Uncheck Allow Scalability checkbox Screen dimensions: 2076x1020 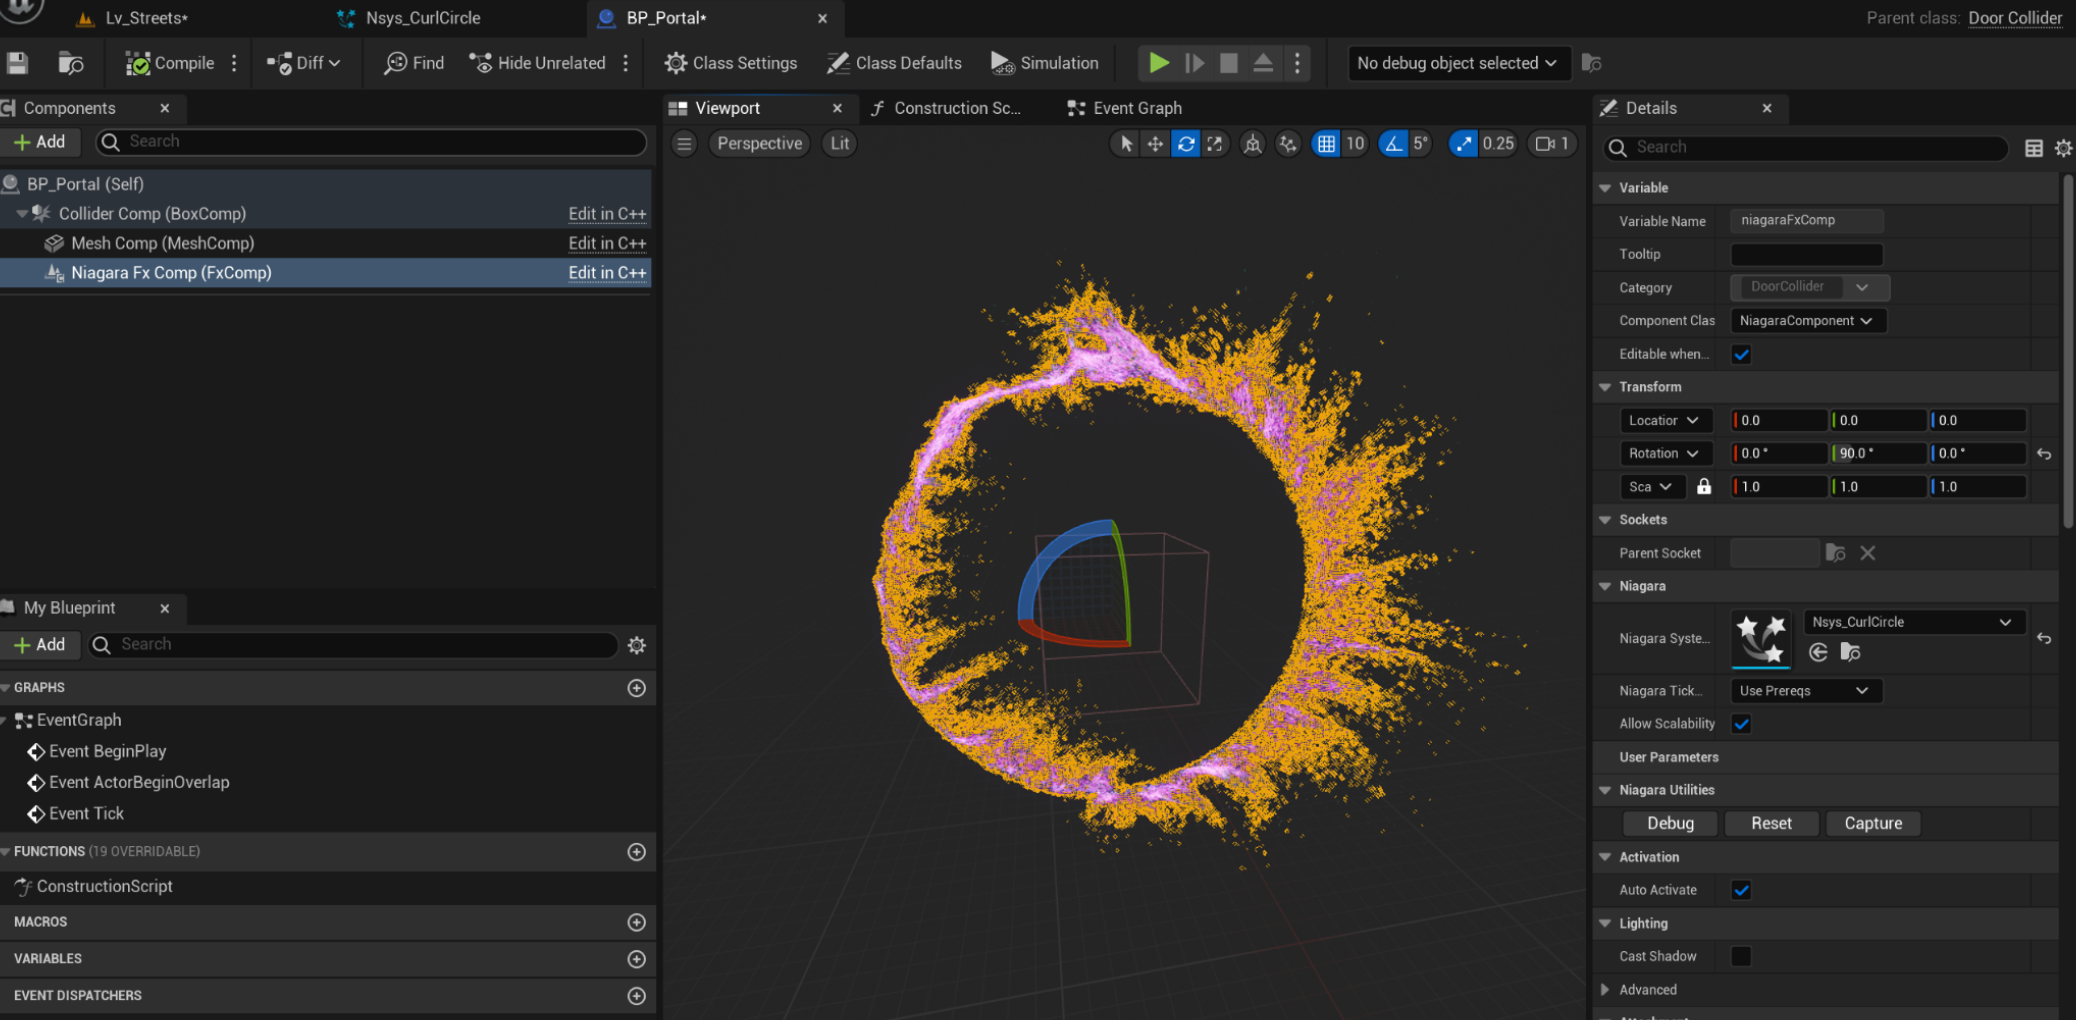click(1741, 724)
